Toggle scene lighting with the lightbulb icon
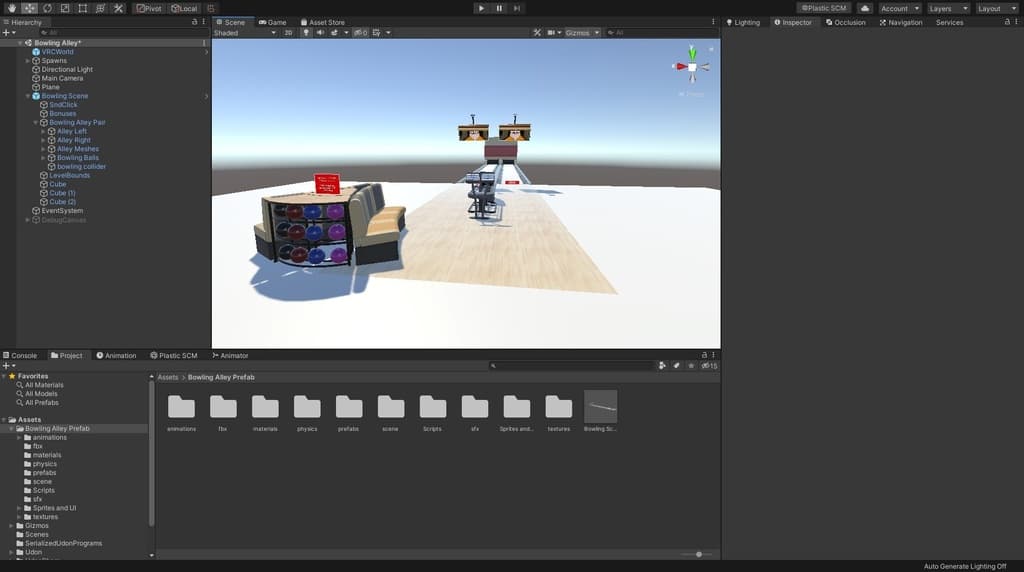The height and width of the screenshot is (572, 1024). (307, 32)
